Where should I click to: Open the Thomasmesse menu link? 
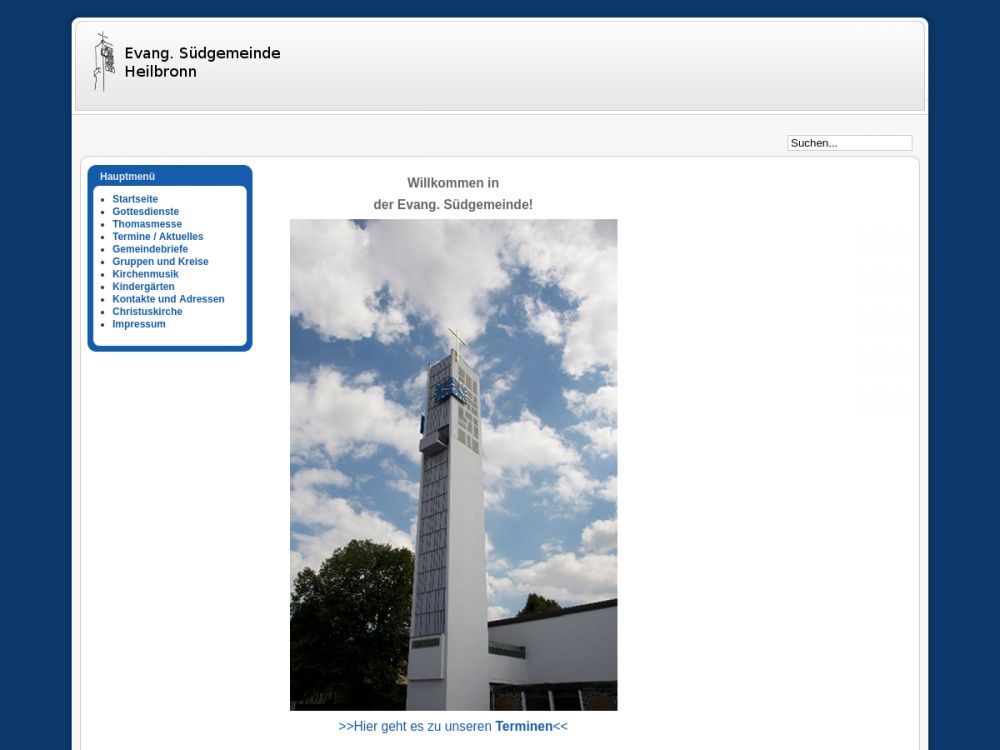coord(147,224)
